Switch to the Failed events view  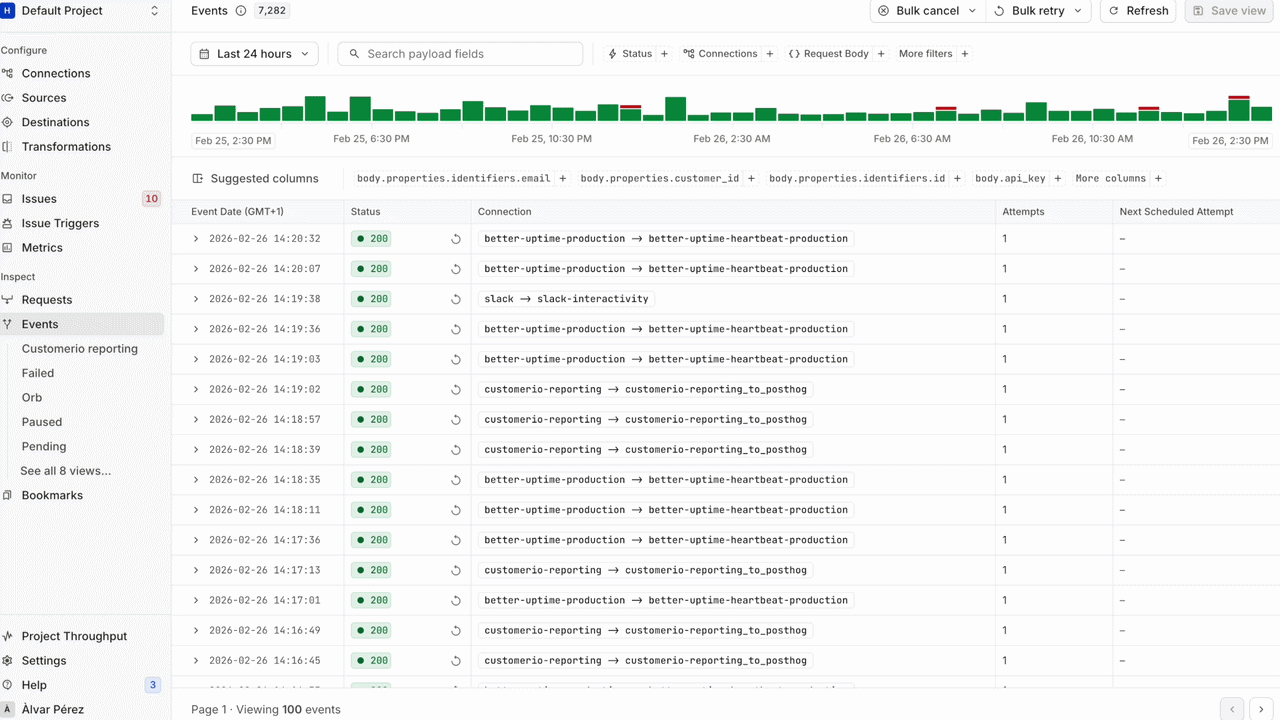[37, 372]
